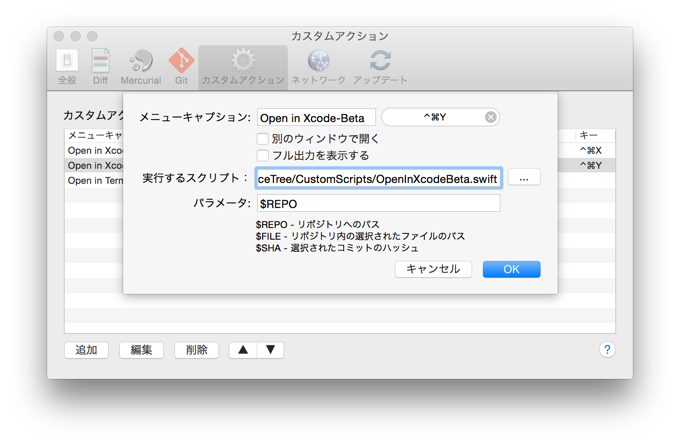Select the highlighted Open in Xco row with ^⌘Y
Screen dimensions: 680x446
click(x=340, y=165)
